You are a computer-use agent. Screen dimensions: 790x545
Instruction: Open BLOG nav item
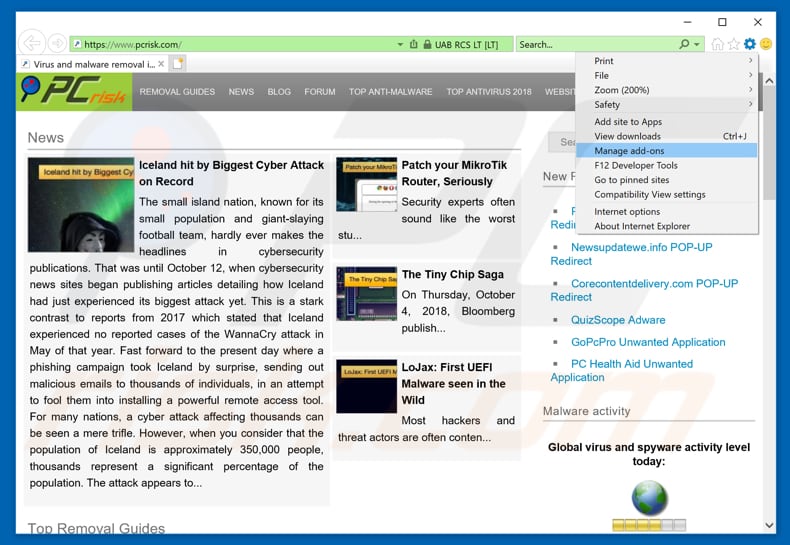[279, 92]
